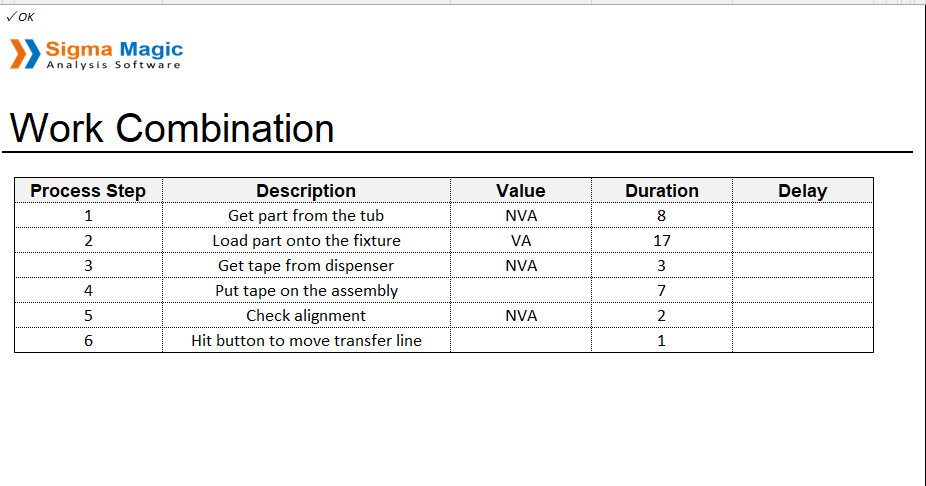Click the Sigma Magic chevron logo icon
Viewport: 926px width, 486px height.
tap(25, 54)
